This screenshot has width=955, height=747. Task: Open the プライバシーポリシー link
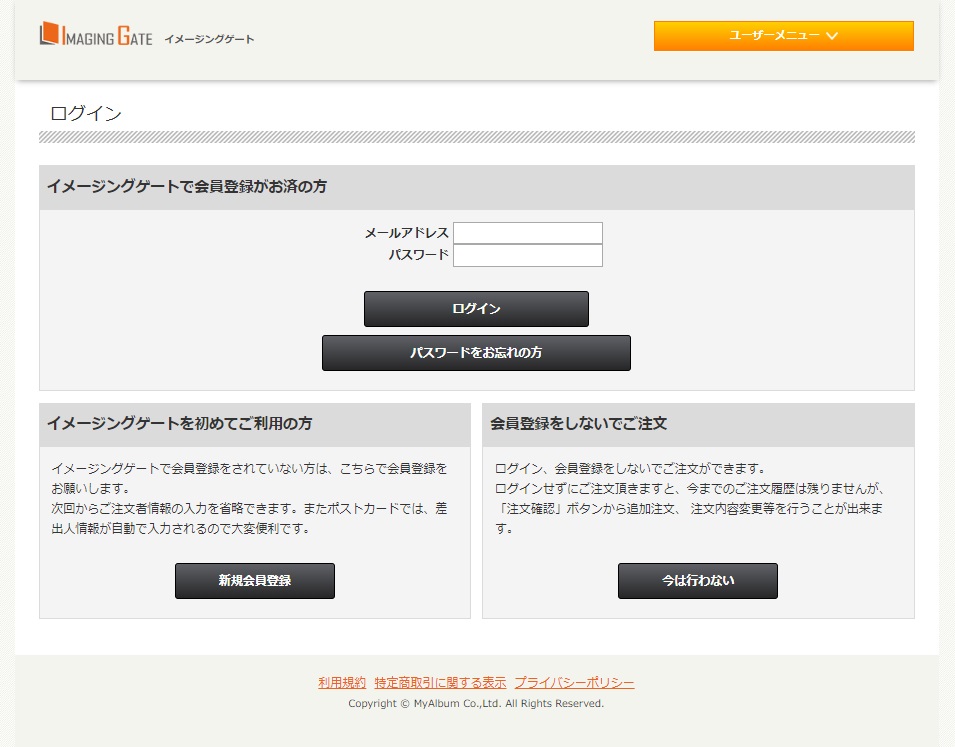click(574, 683)
